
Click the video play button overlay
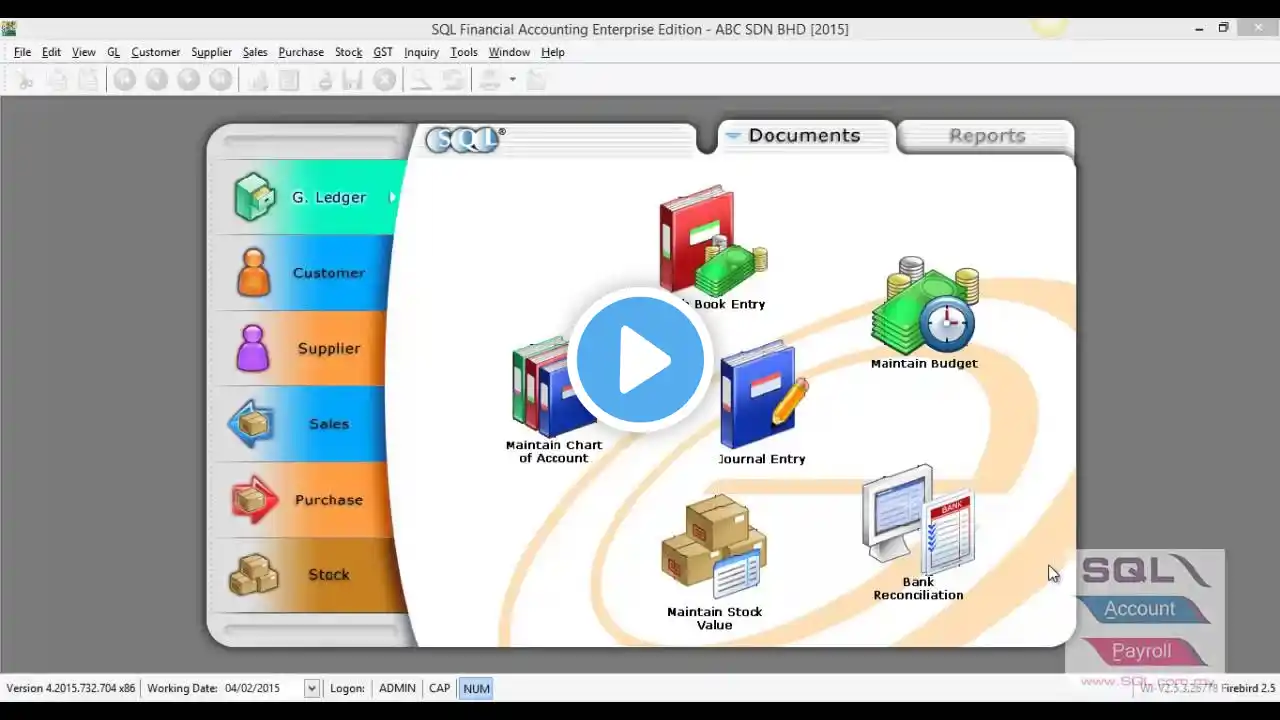click(x=640, y=359)
